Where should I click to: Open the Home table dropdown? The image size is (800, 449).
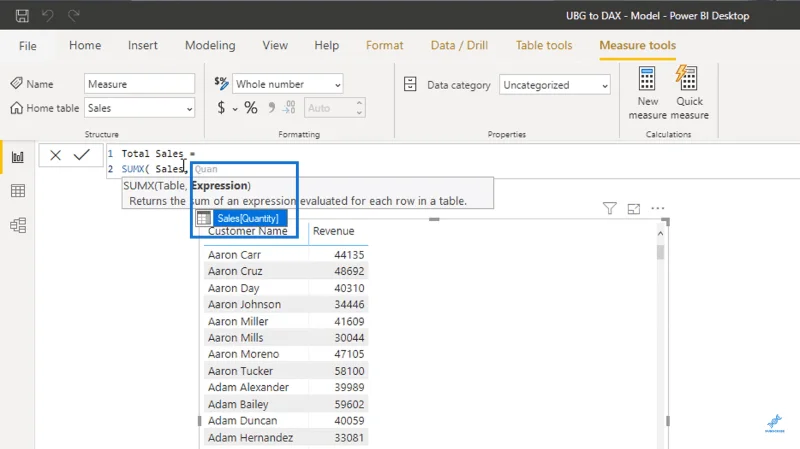tap(139, 108)
